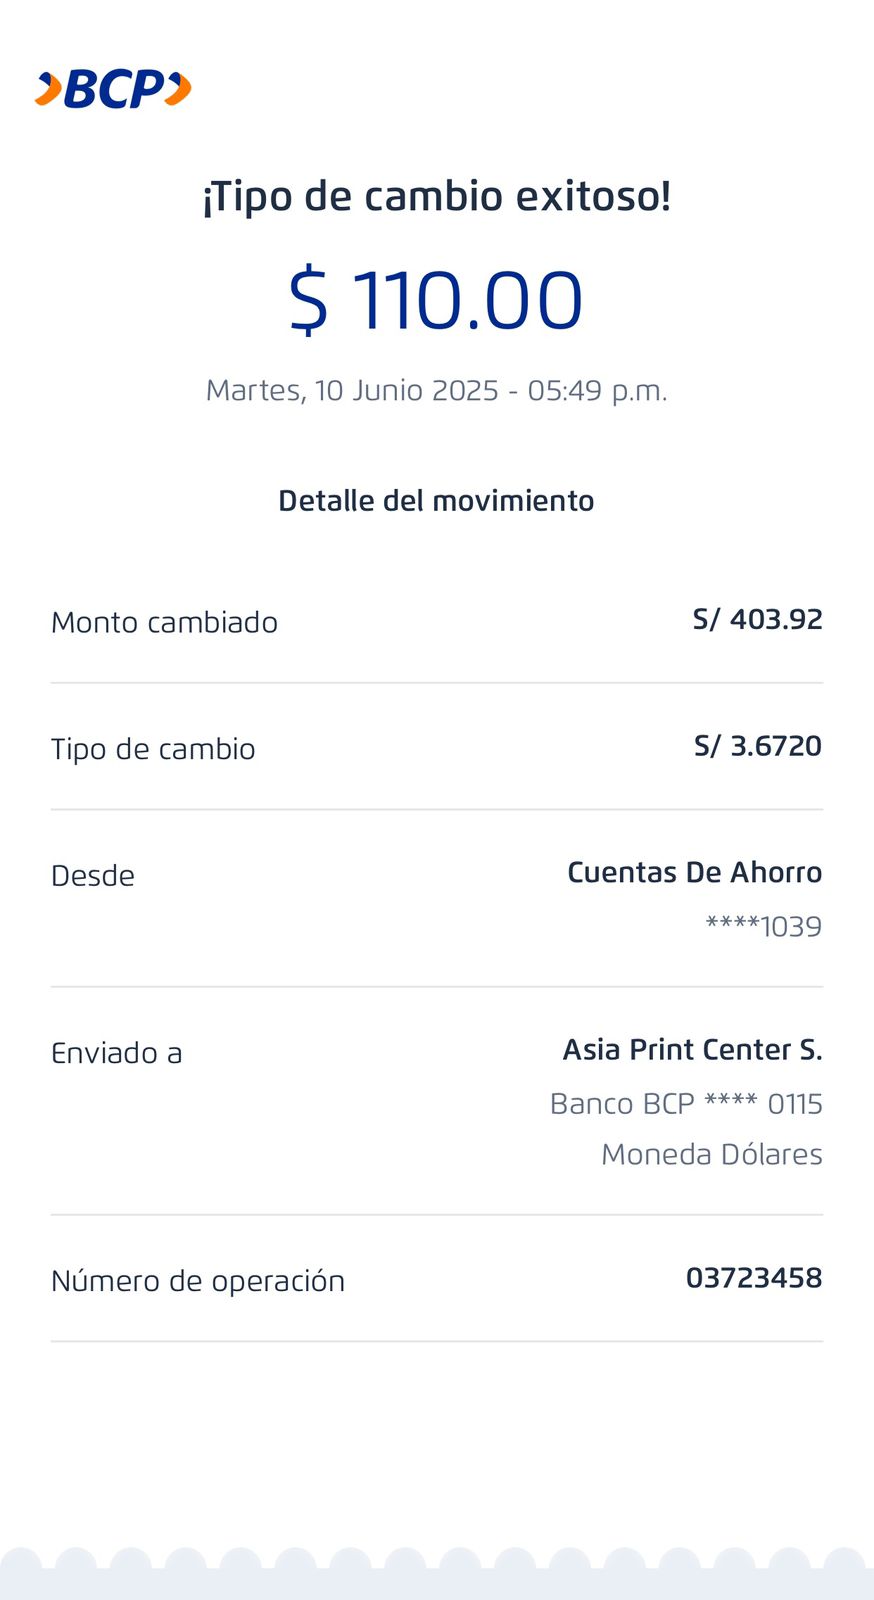Screen dimensions: 874x1600
Task: Click the orange chevron right of BCP letters
Action: click(x=178, y=89)
